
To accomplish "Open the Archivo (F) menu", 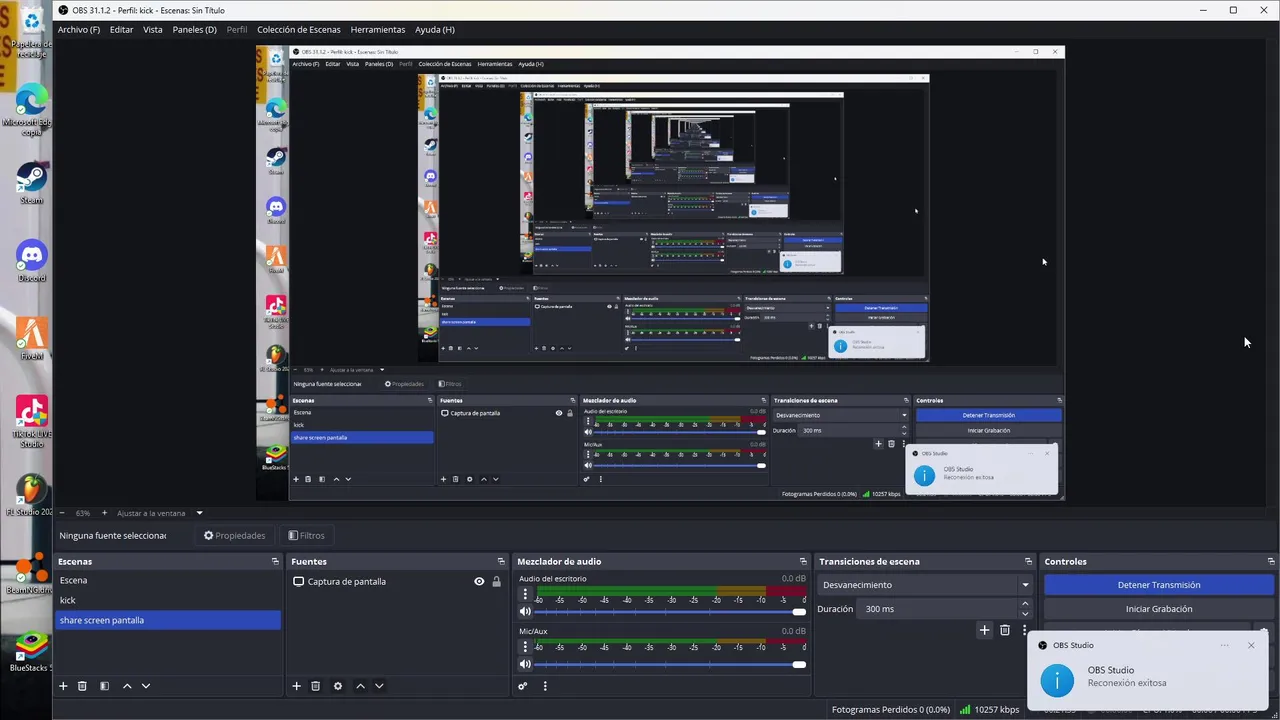I will pyautogui.click(x=79, y=30).
